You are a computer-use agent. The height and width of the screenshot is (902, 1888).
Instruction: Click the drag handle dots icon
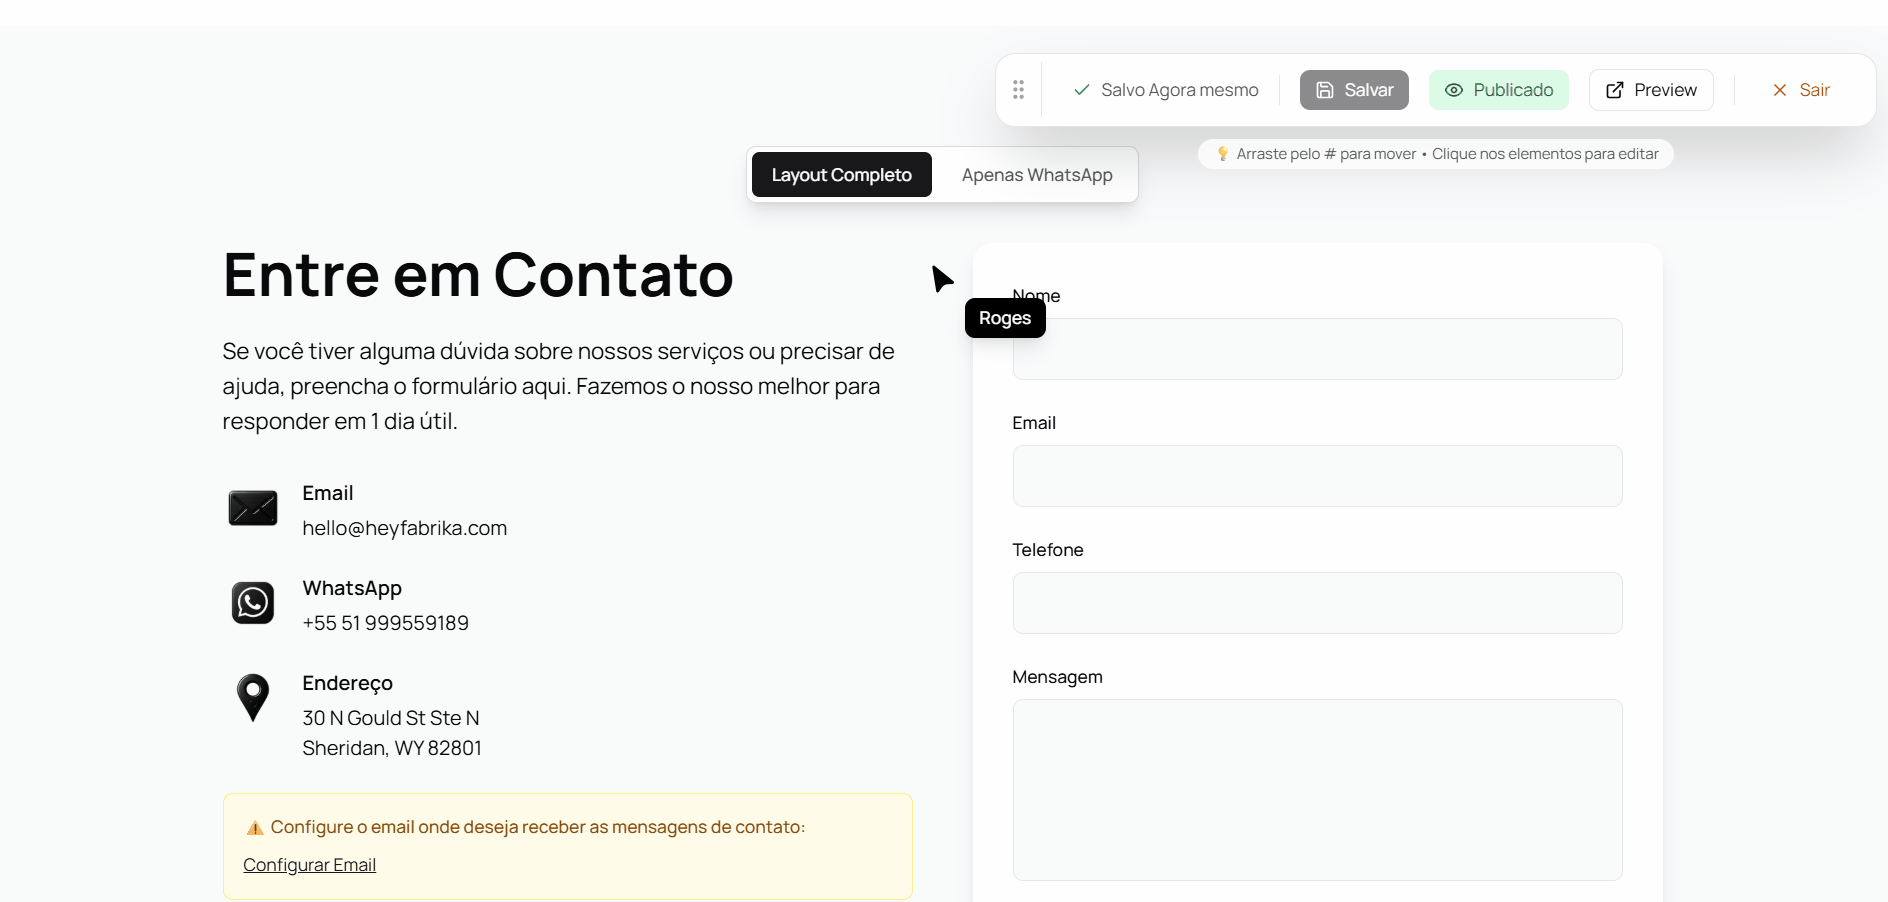1019,89
